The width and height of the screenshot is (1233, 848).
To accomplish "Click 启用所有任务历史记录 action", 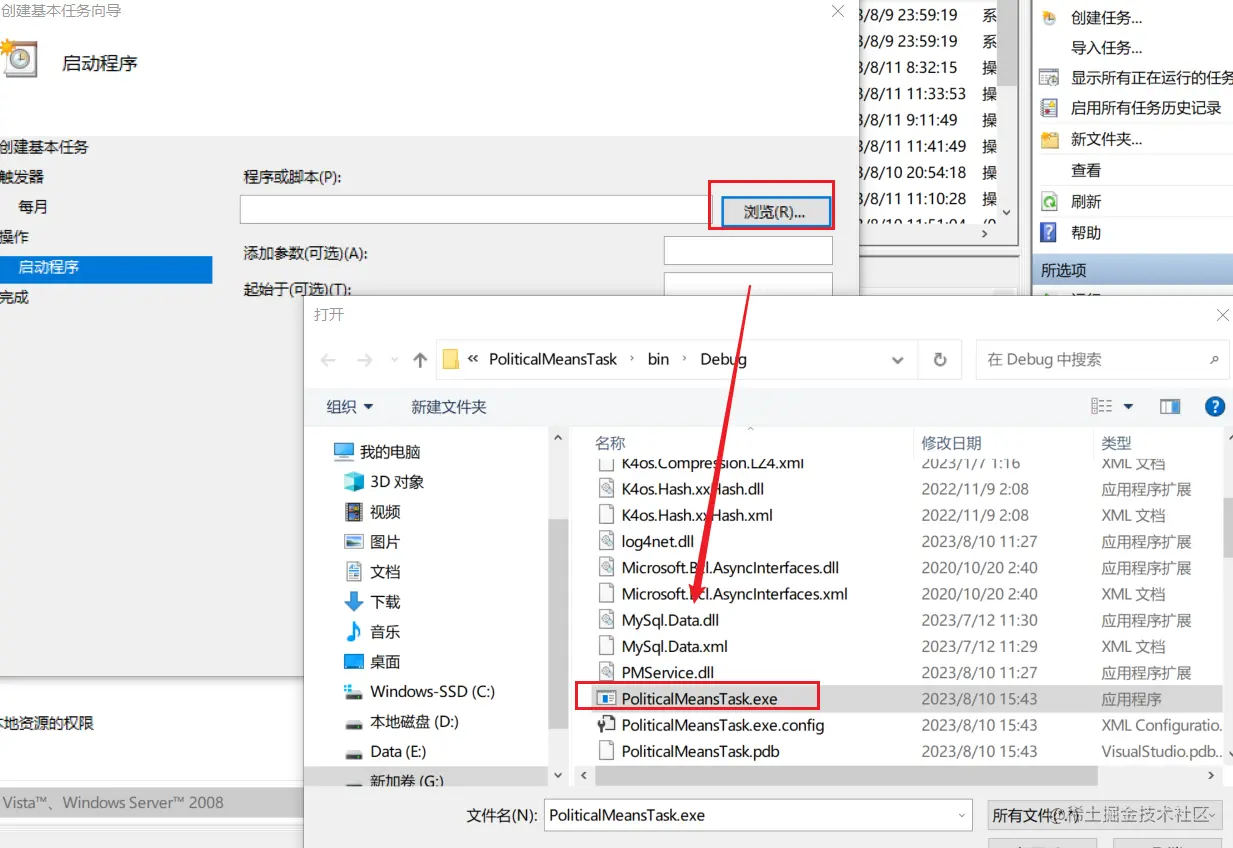I will pyautogui.click(x=1146, y=107).
